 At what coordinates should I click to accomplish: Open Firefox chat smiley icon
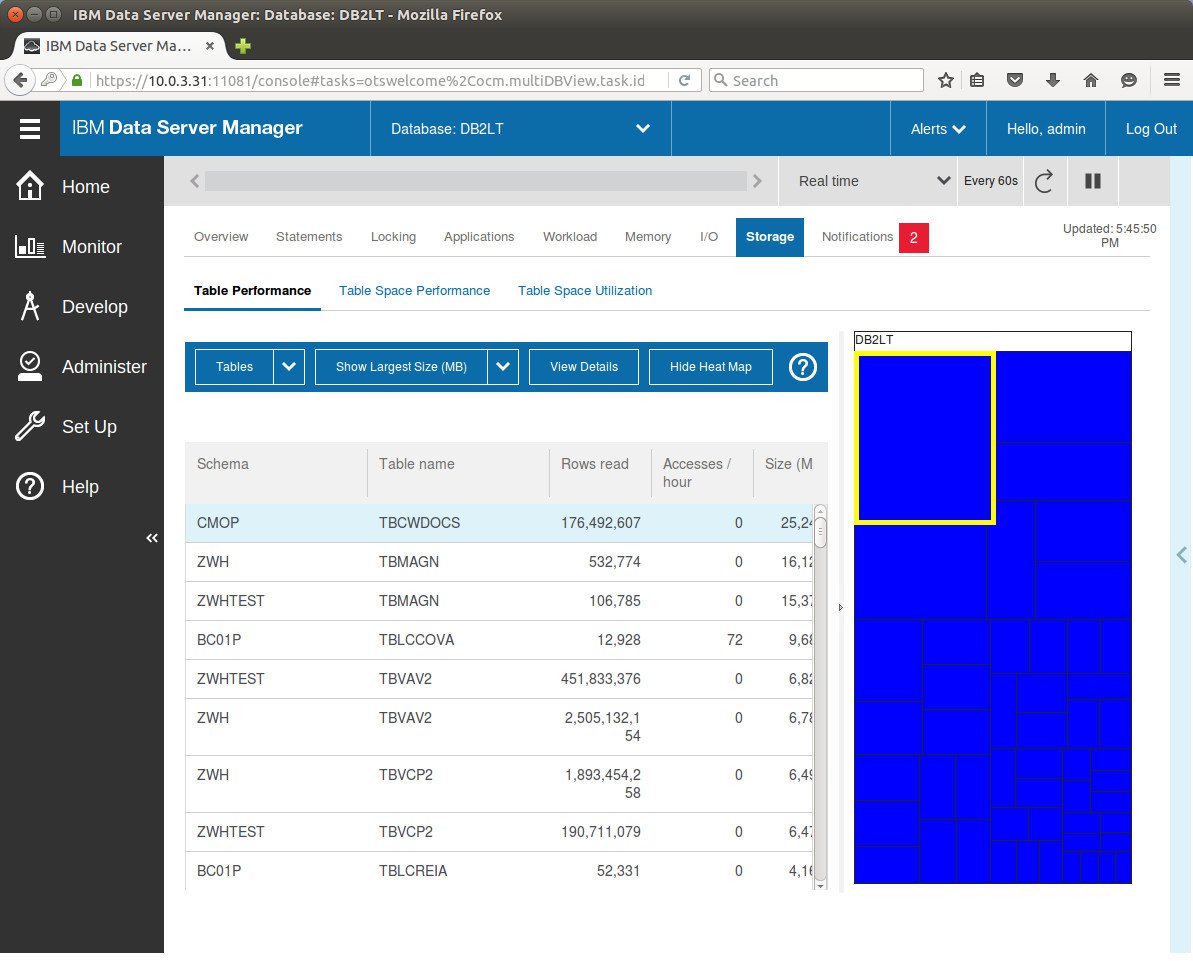pos(1129,80)
